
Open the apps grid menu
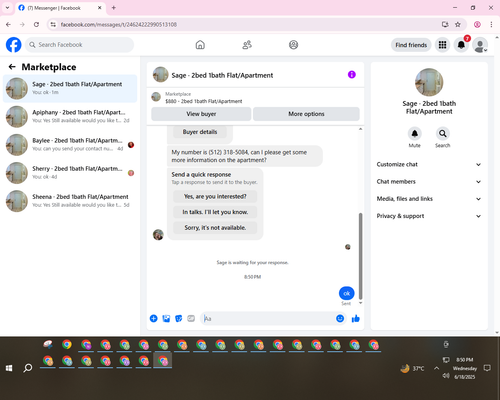(x=442, y=45)
